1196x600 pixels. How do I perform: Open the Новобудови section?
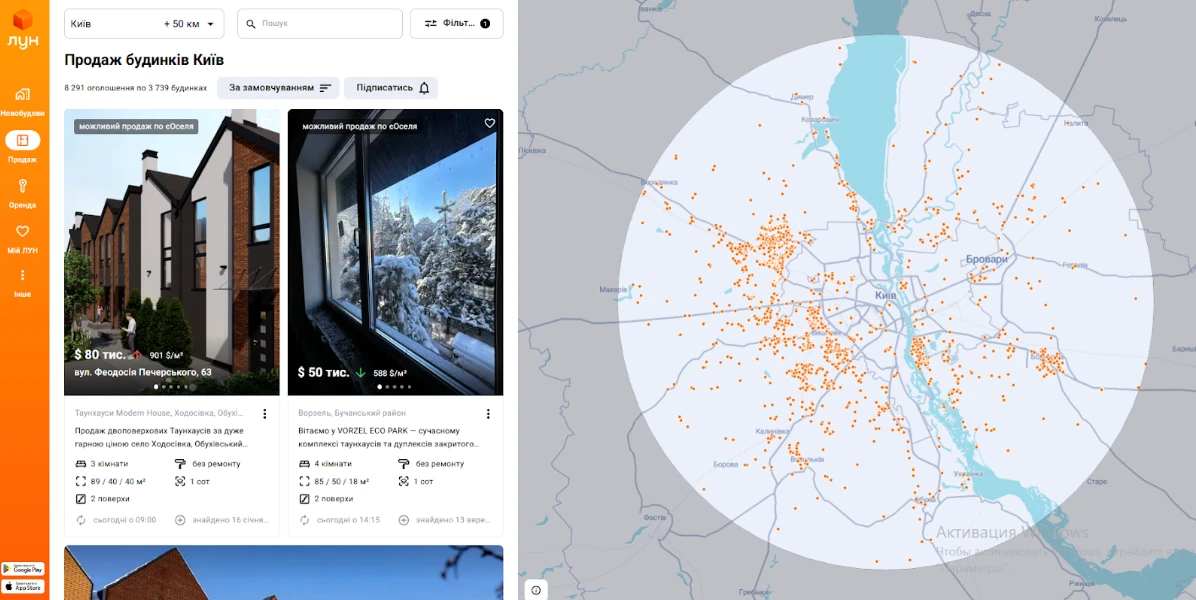(x=23, y=101)
